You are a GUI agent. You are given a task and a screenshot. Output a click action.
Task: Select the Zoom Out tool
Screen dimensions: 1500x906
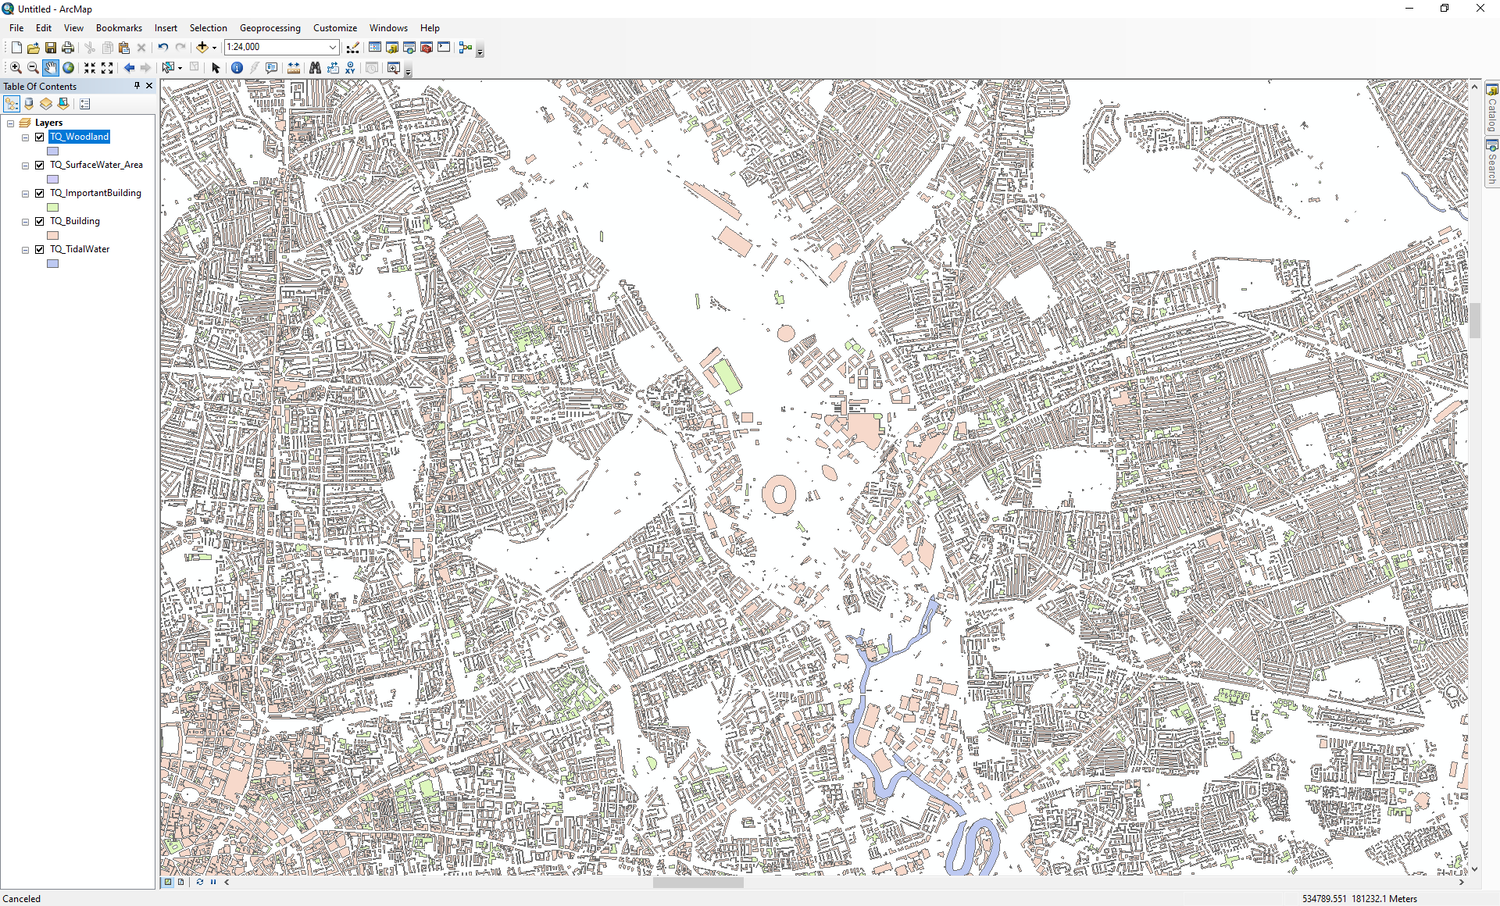point(33,68)
